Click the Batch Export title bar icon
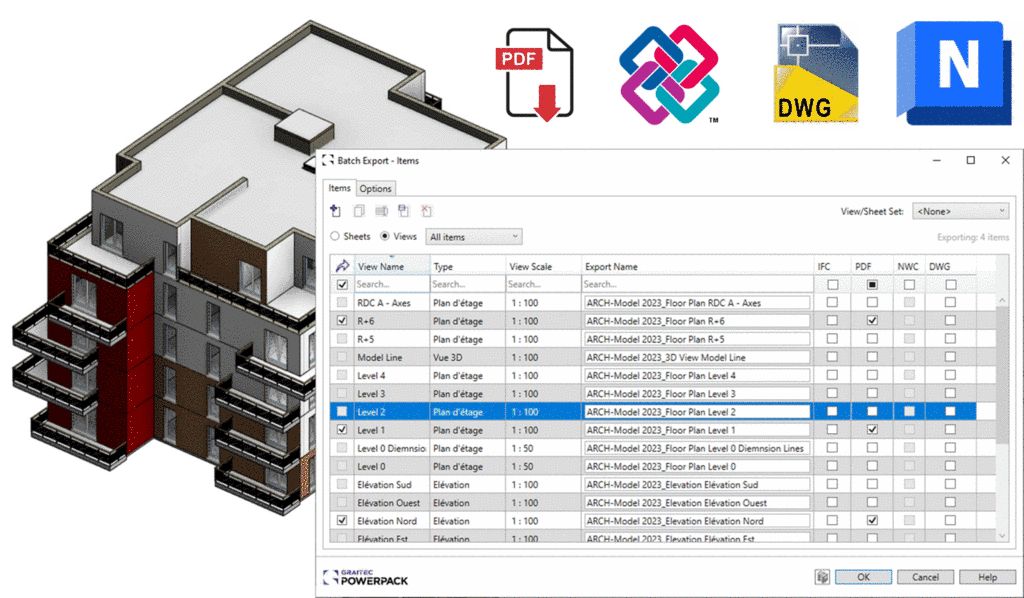Image resolution: width=1024 pixels, height=598 pixels. coord(328,160)
